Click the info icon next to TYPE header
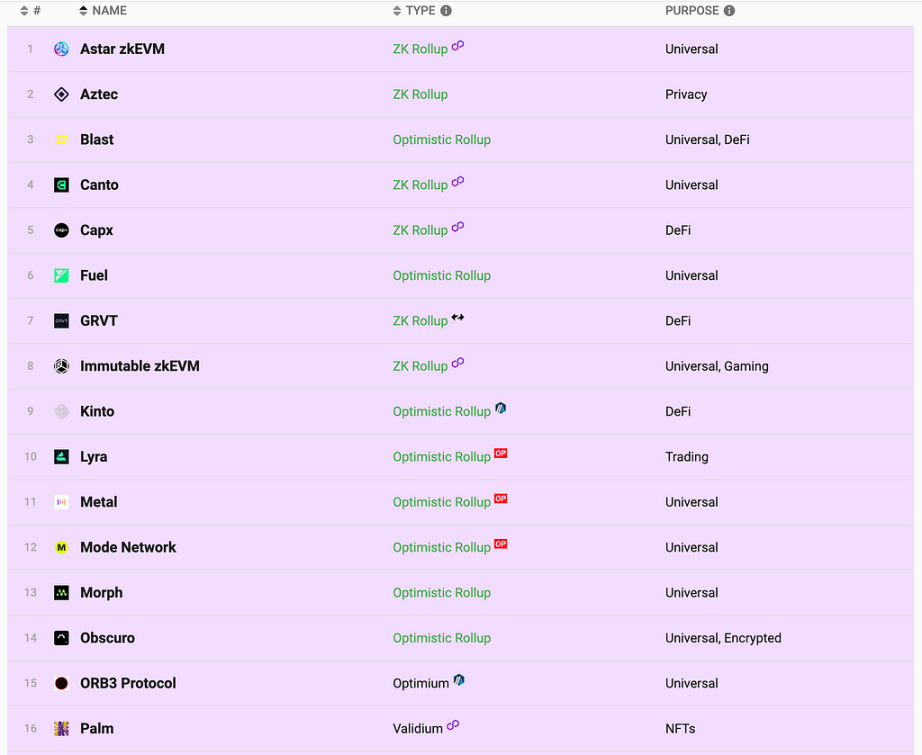 446,11
